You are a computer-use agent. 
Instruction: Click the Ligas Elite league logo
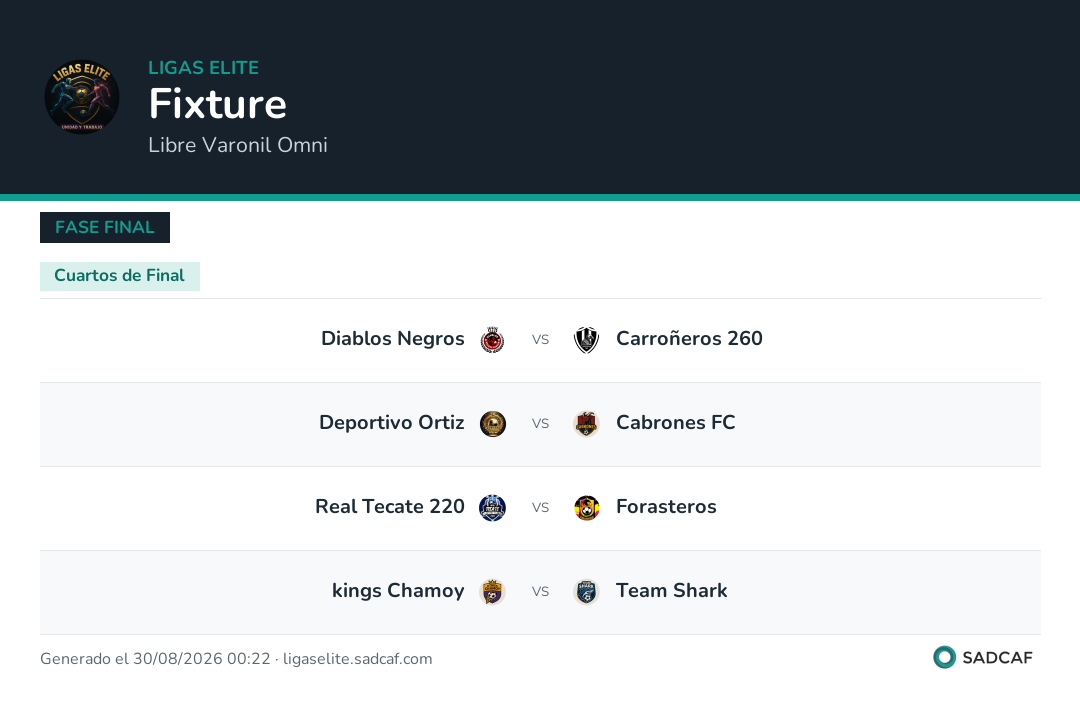tap(82, 97)
